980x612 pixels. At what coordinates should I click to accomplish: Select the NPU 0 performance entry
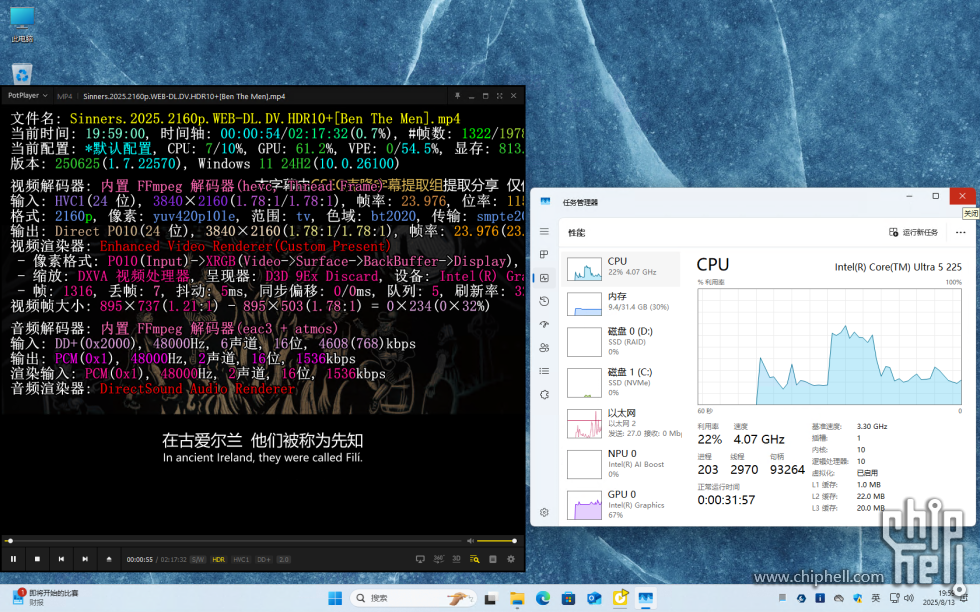point(621,463)
